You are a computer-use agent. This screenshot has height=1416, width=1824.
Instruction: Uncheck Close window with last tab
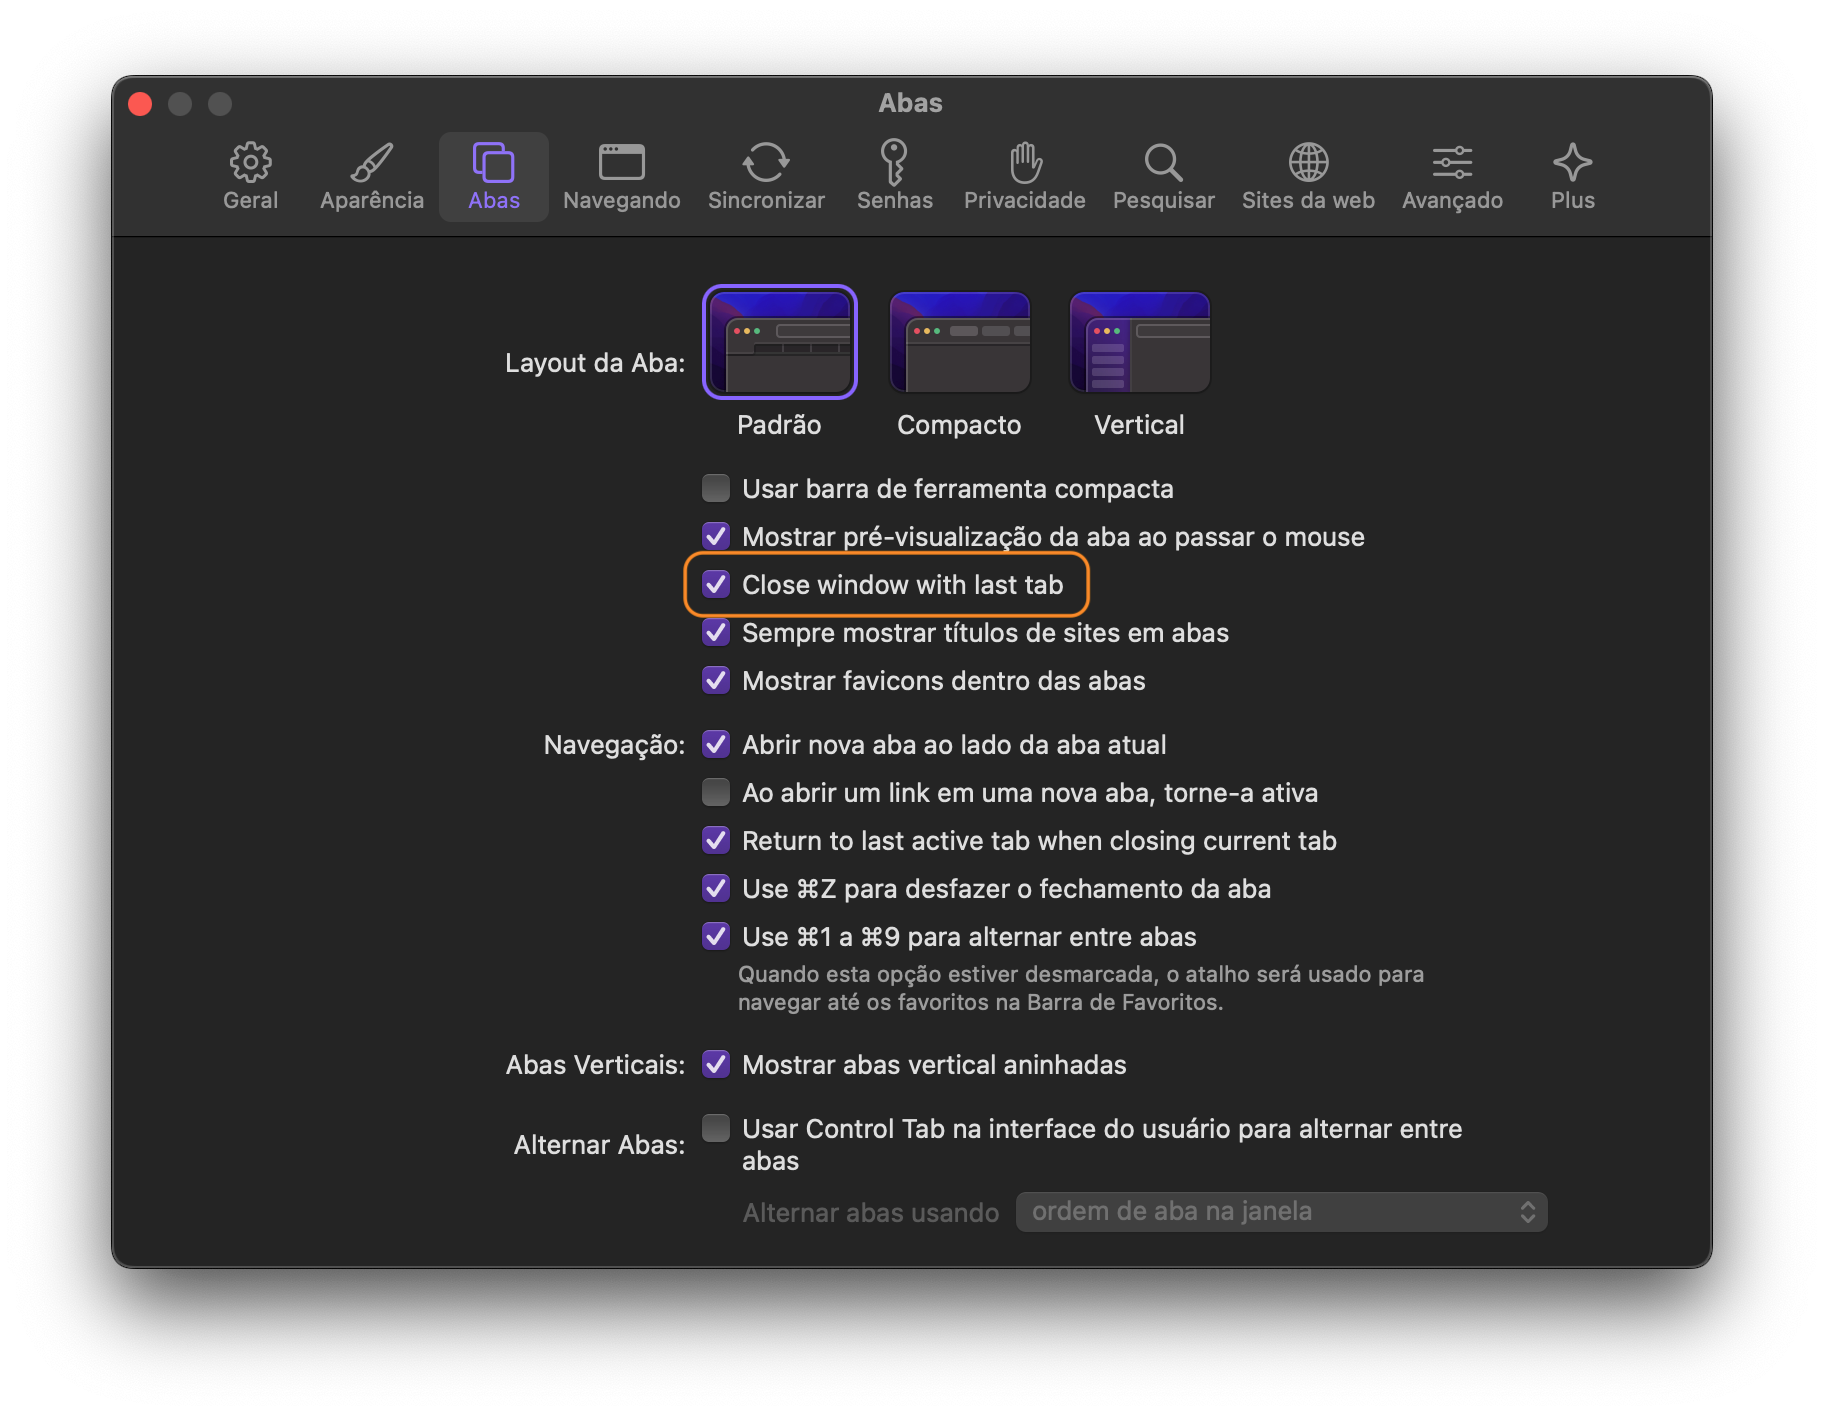click(x=716, y=584)
